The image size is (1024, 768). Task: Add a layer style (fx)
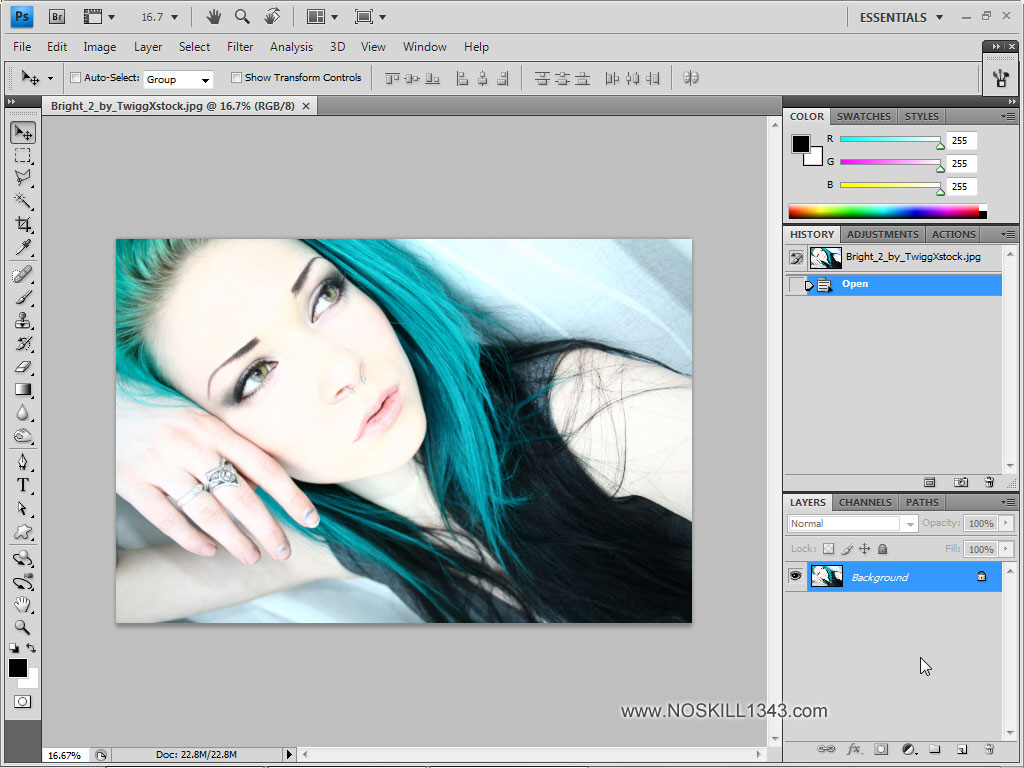click(854, 749)
